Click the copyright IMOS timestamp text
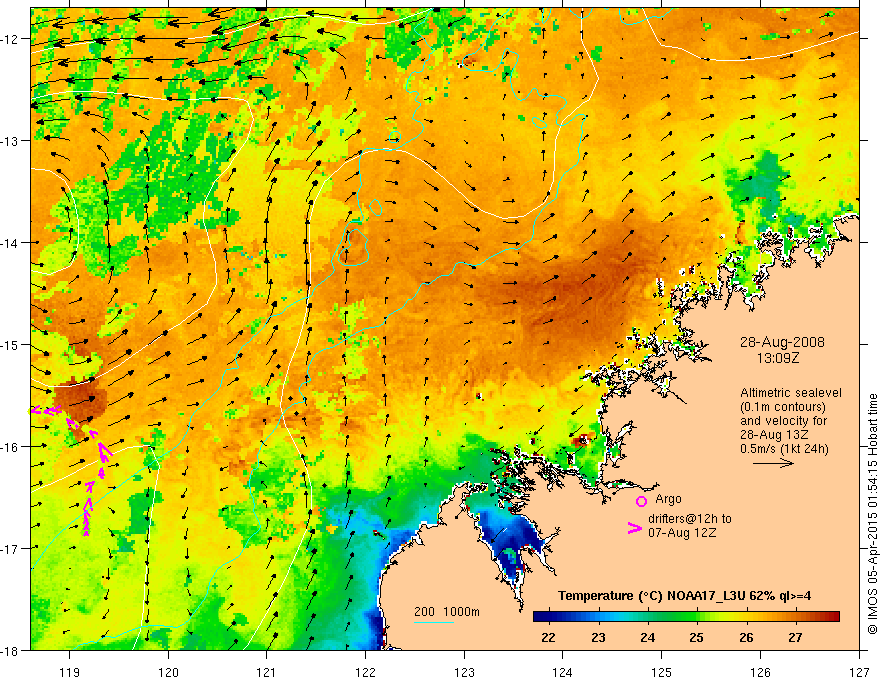Viewport: 880px width, 680px height. click(x=872, y=514)
